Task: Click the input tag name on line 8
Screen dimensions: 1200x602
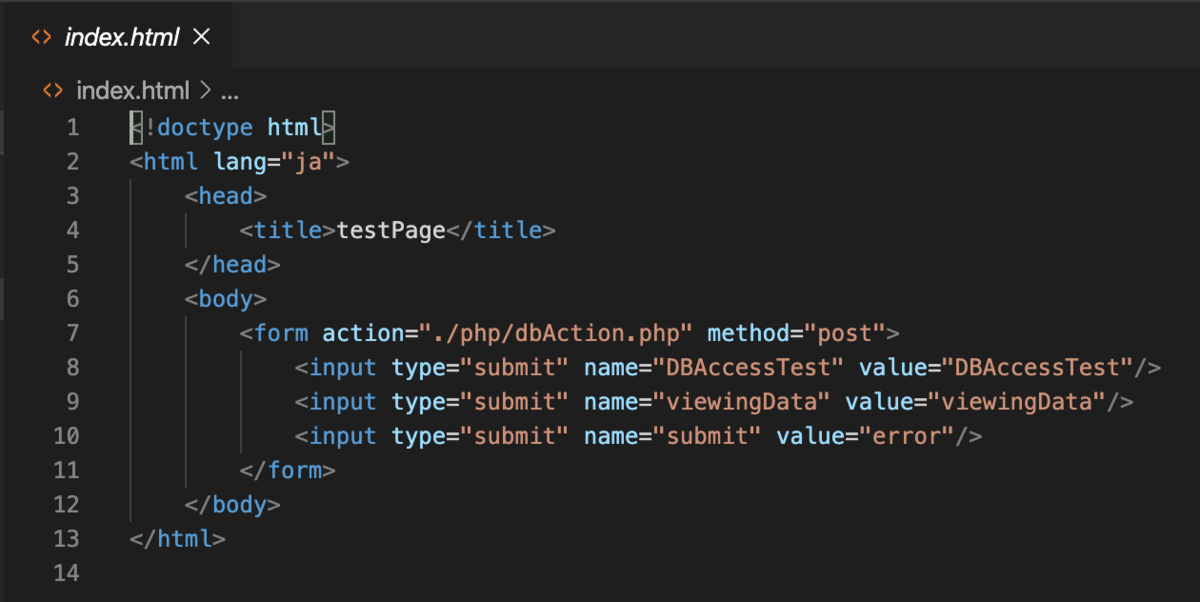Action: tap(343, 367)
